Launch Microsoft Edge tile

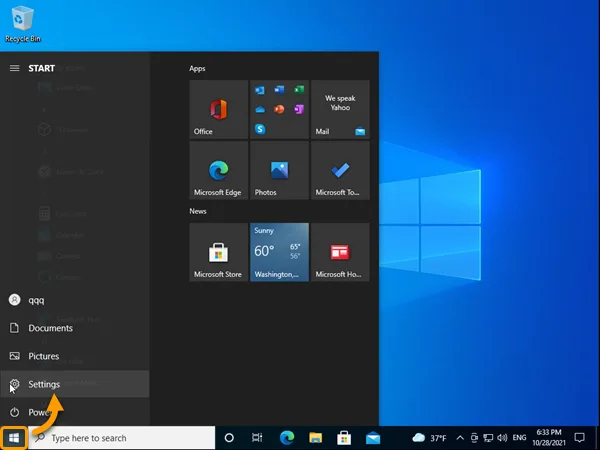click(x=218, y=170)
